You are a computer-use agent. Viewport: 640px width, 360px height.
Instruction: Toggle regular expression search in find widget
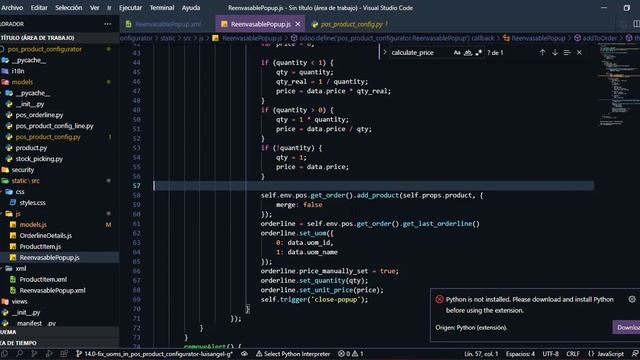click(x=478, y=53)
